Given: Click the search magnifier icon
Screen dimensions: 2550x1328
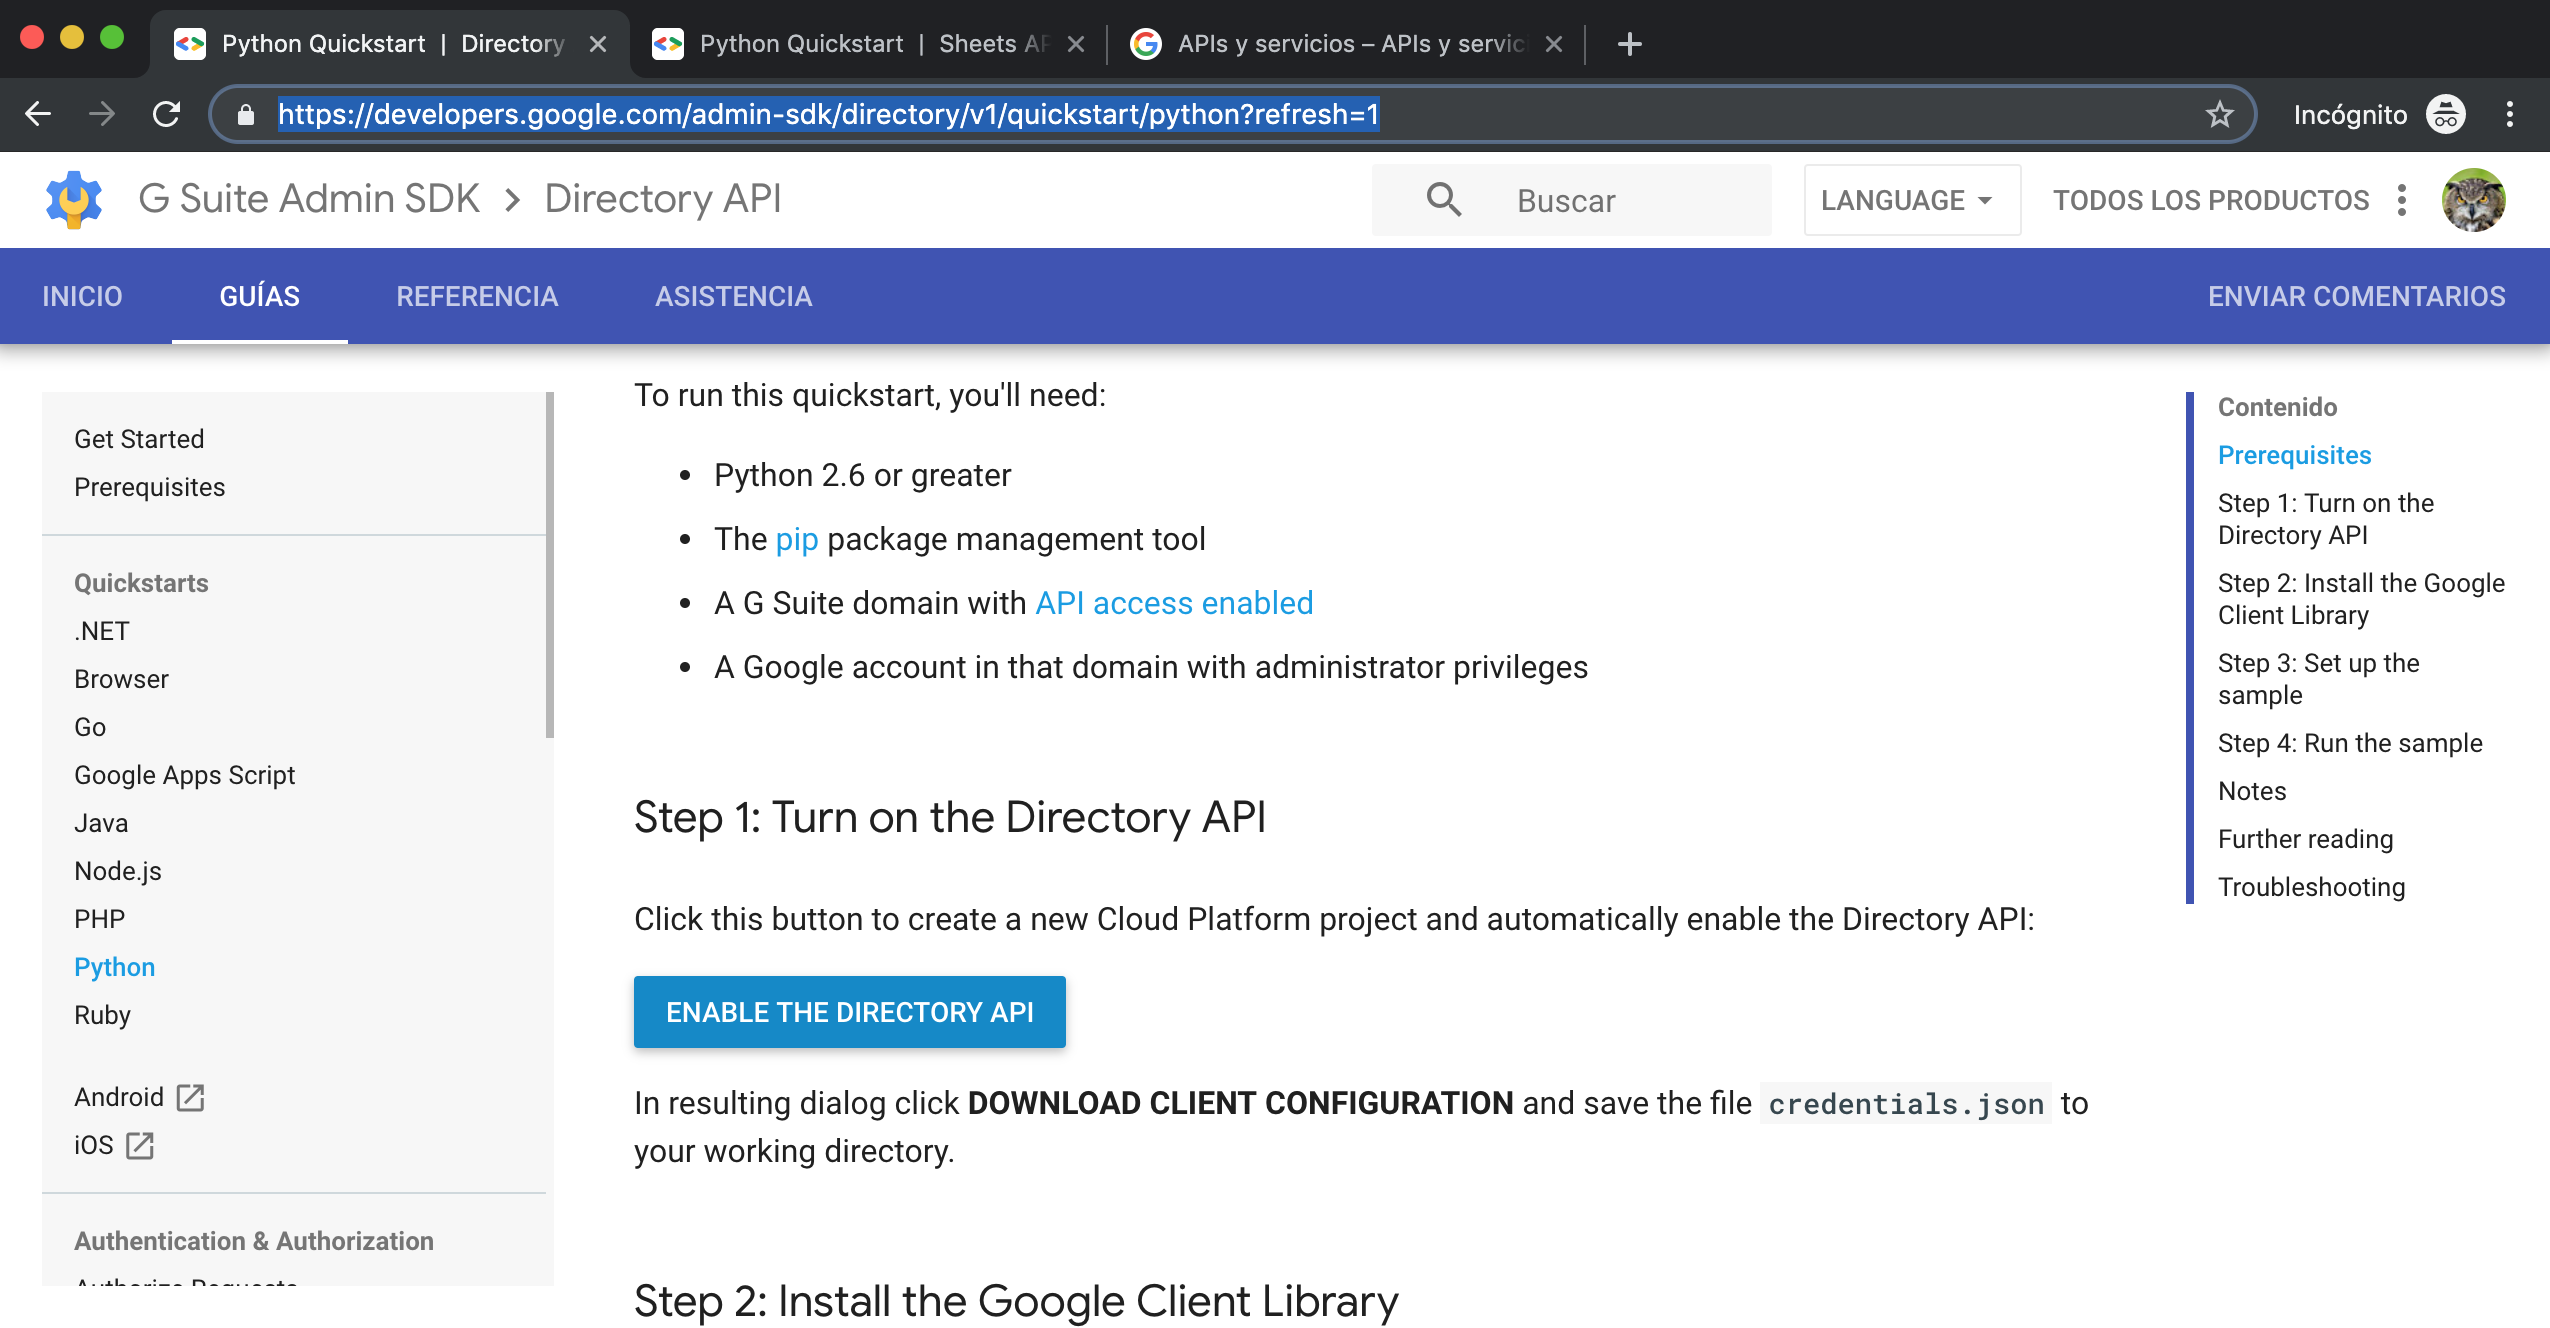Looking at the screenshot, I should pyautogui.click(x=1443, y=200).
